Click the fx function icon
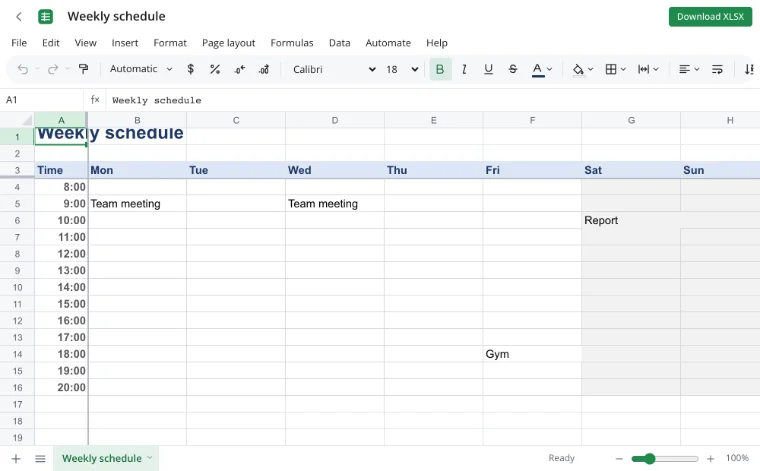This screenshot has width=760, height=471. click(x=95, y=100)
